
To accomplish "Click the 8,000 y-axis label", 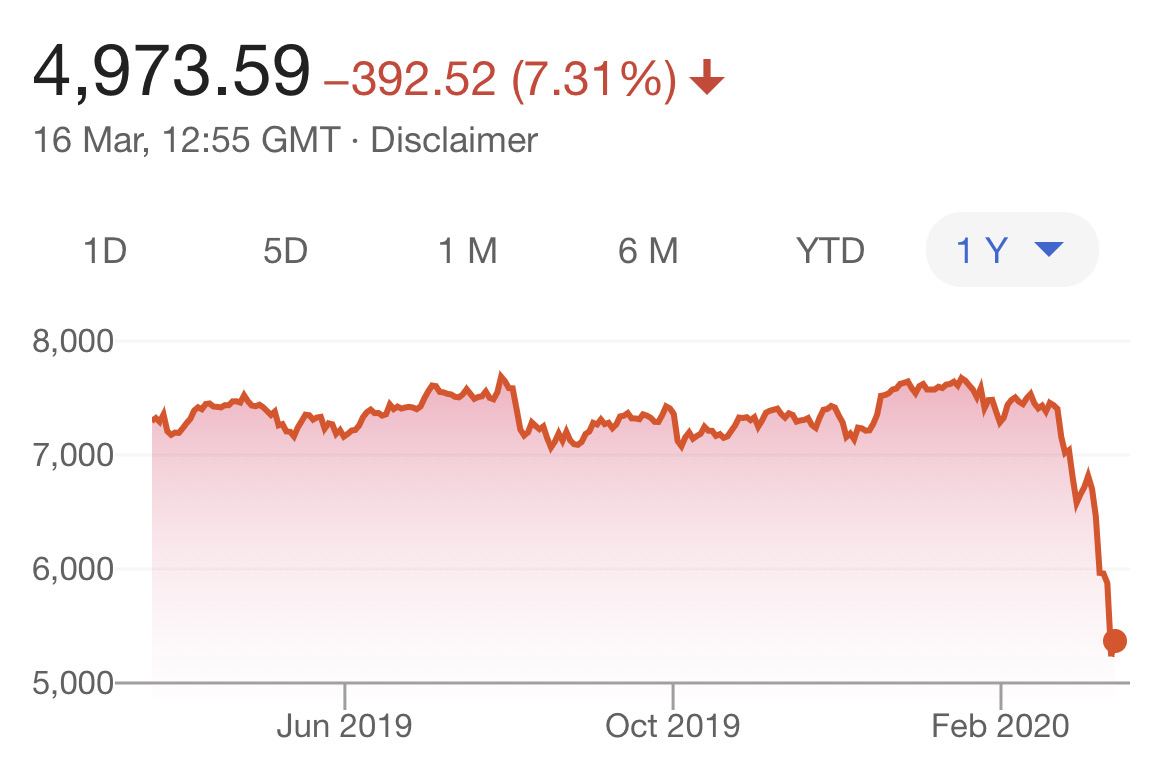I will coord(76,342).
